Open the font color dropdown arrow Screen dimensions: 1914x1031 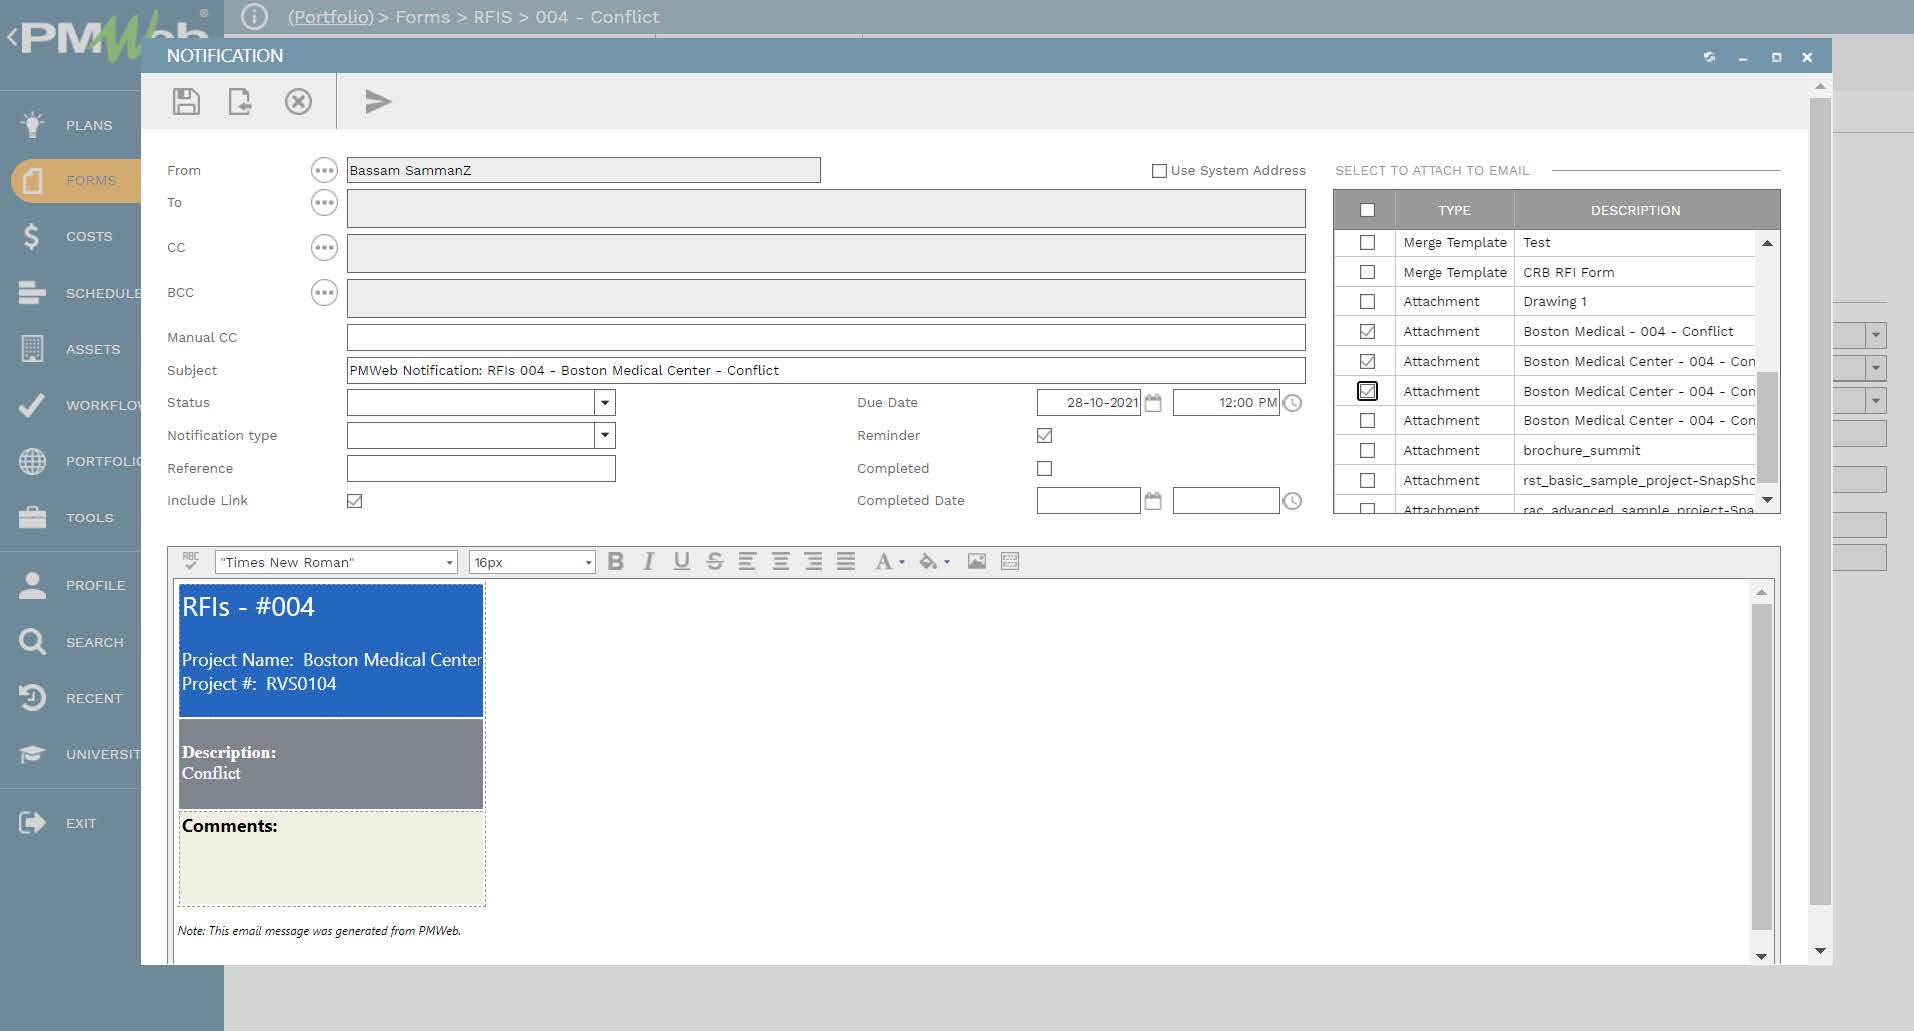tap(902, 562)
